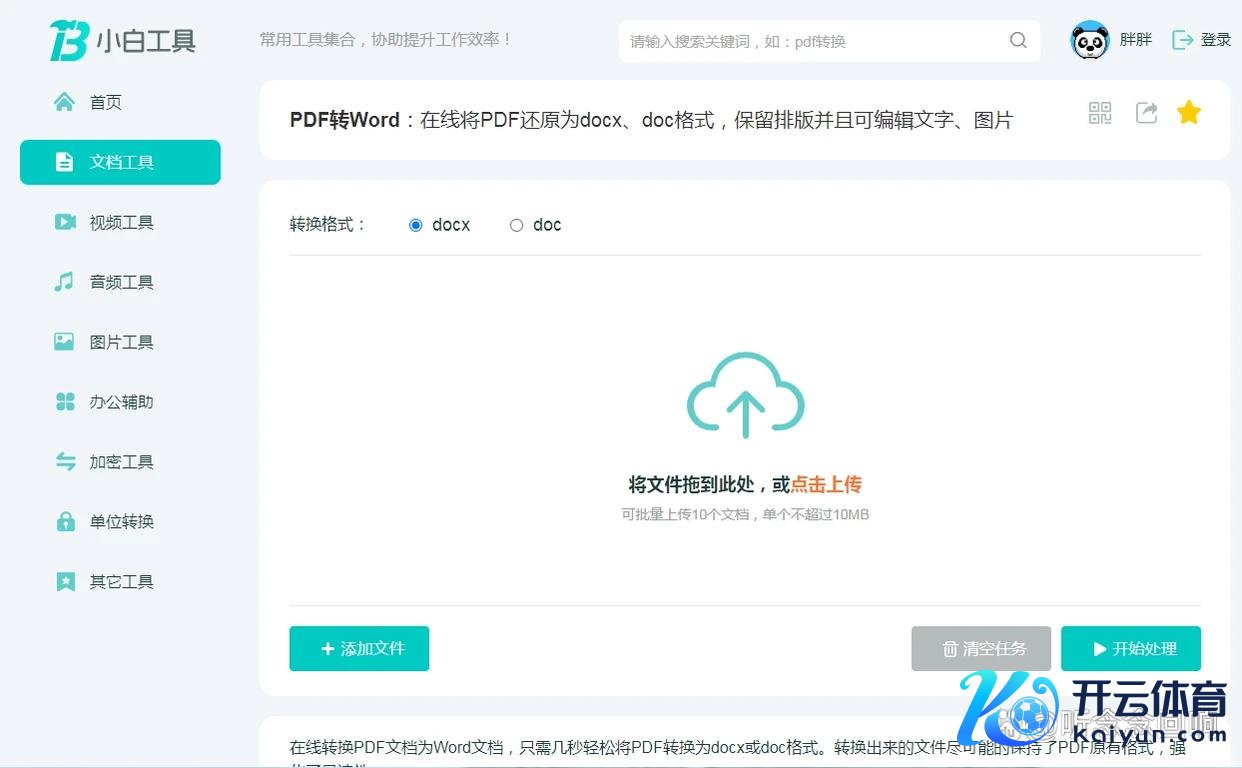Click the cloud upload icon

coord(745,394)
